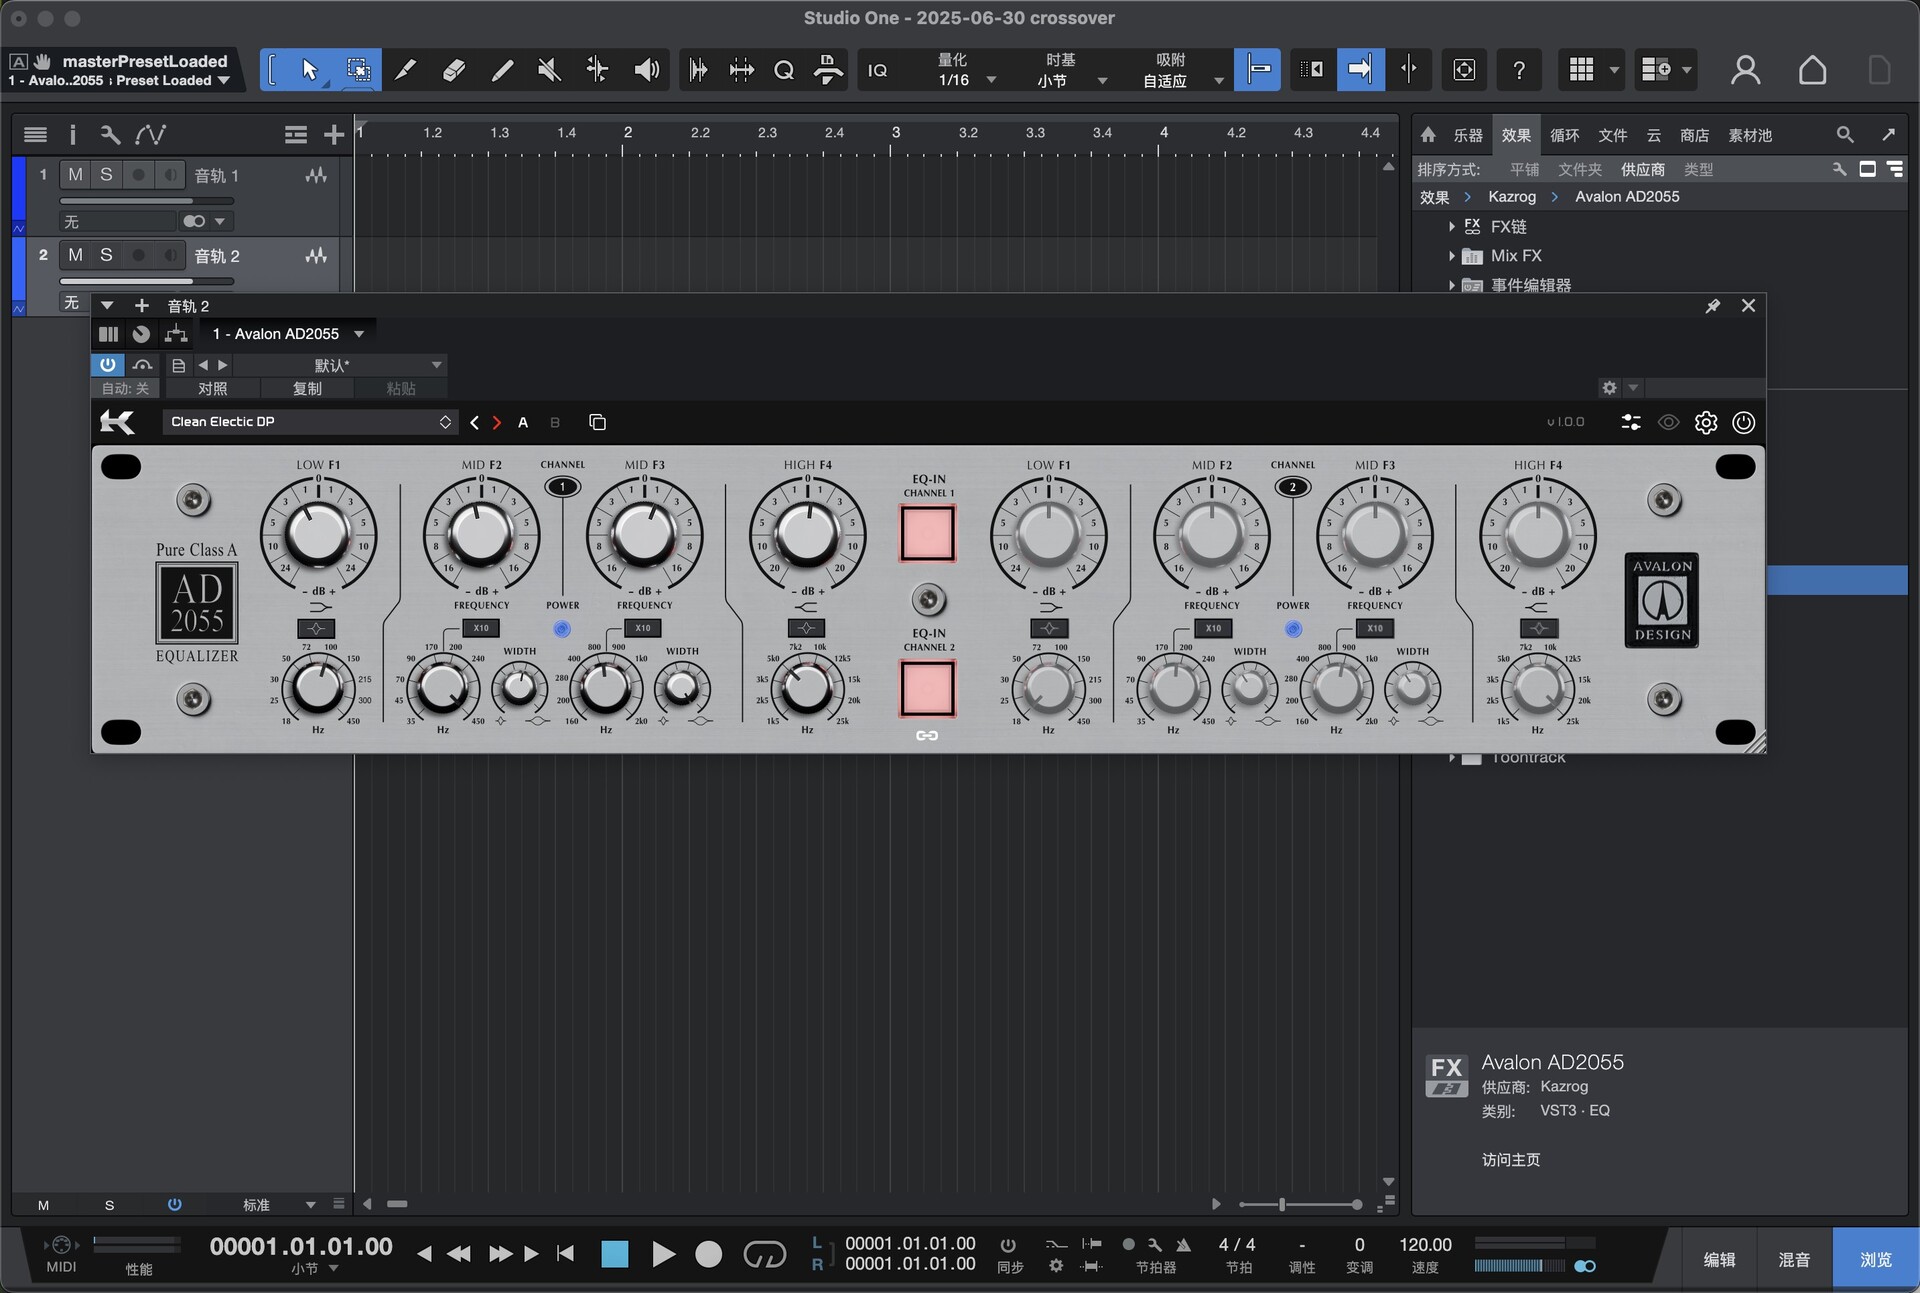Click track 音轨 1 volume fader
The height and width of the screenshot is (1293, 1920).
point(147,201)
